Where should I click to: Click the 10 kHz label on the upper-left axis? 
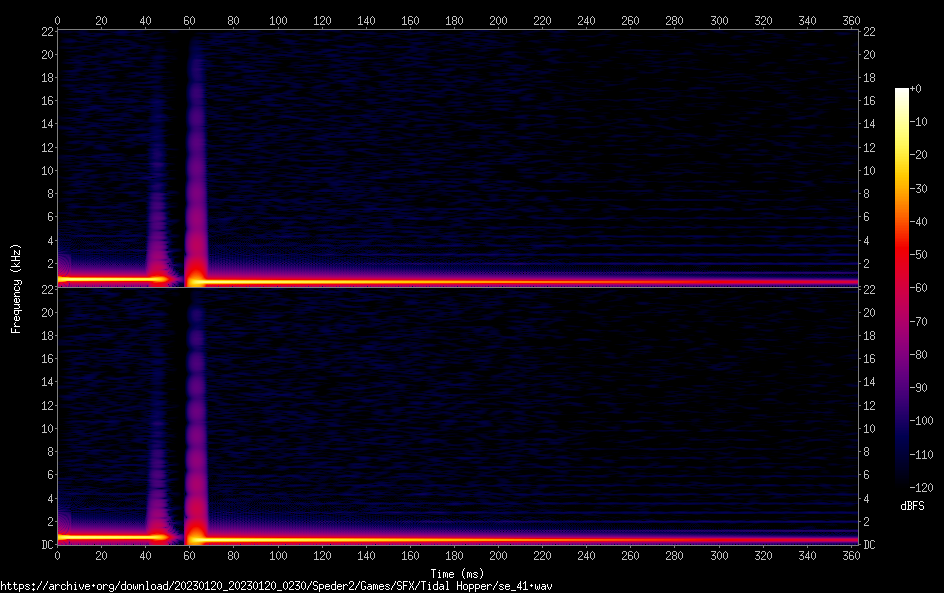pyautogui.click(x=46, y=170)
